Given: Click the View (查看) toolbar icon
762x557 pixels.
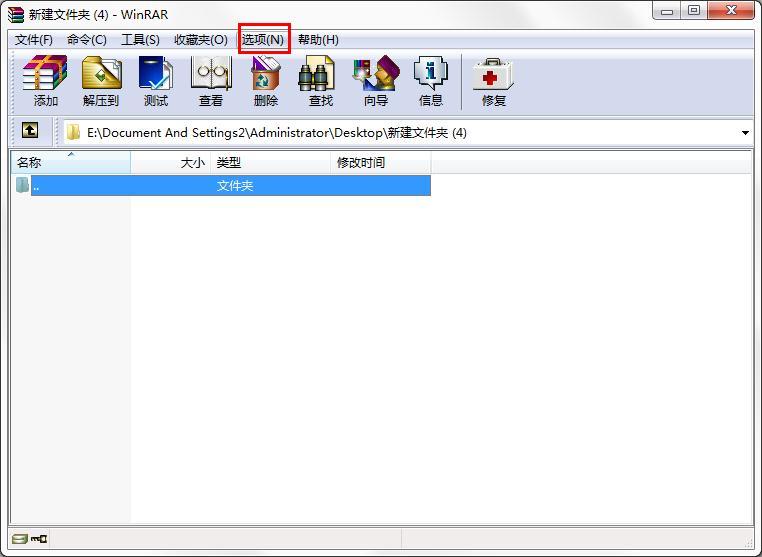Looking at the screenshot, I should click(211, 73).
